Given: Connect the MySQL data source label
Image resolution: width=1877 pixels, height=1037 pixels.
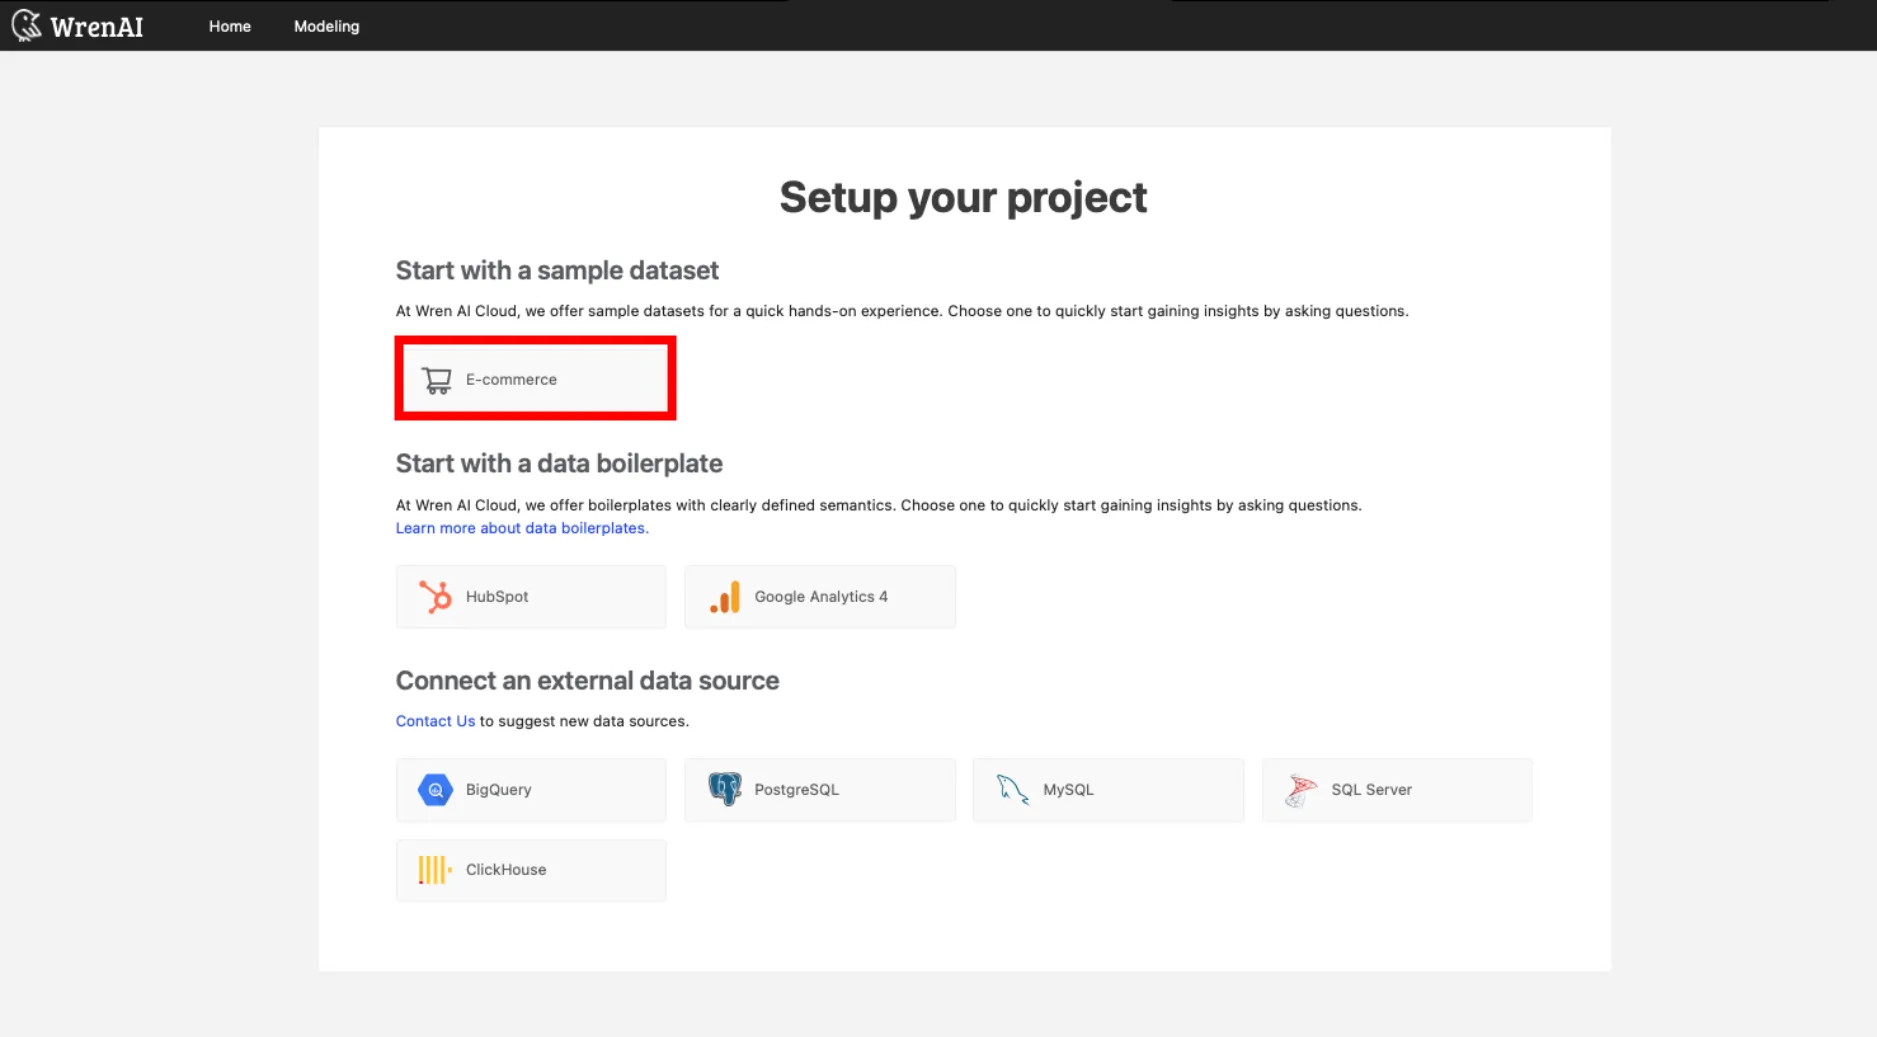Looking at the screenshot, I should (x=1068, y=790).
